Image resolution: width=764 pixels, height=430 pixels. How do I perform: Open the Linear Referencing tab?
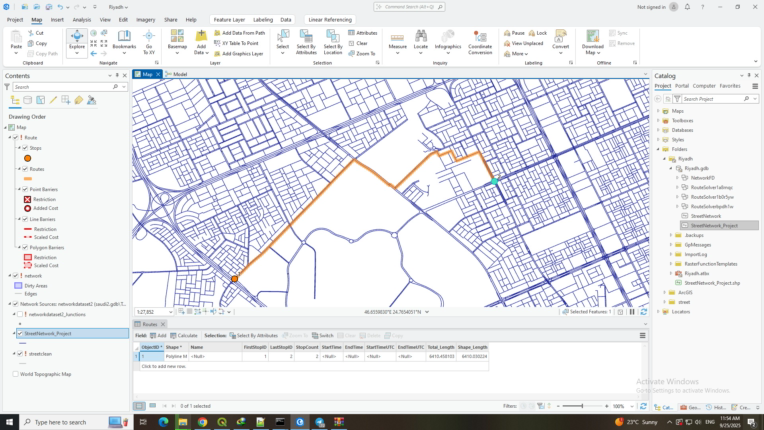330,19
